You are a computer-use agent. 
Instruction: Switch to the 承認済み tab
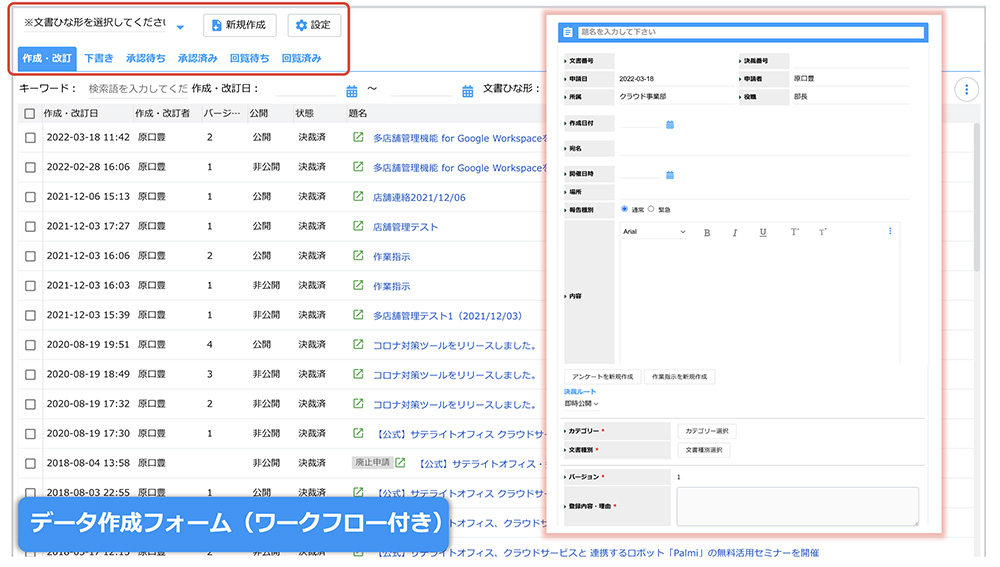[198, 58]
